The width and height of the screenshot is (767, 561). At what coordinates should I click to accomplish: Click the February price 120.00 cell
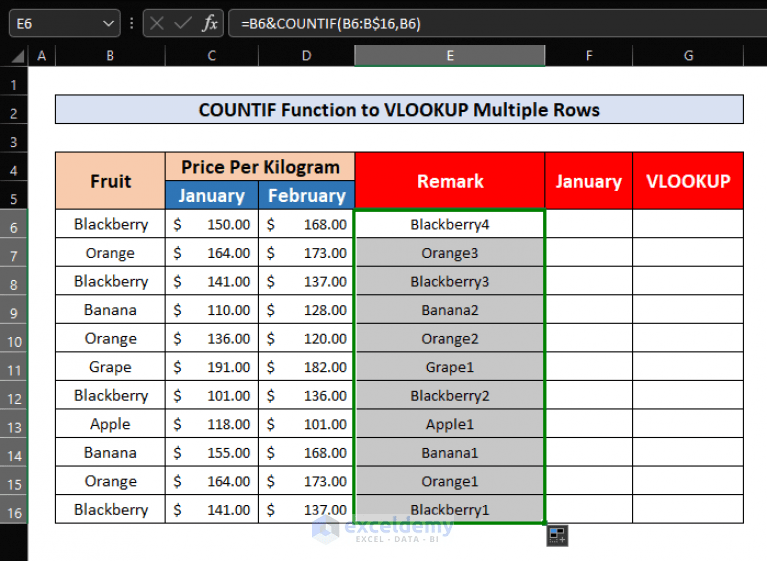point(306,338)
